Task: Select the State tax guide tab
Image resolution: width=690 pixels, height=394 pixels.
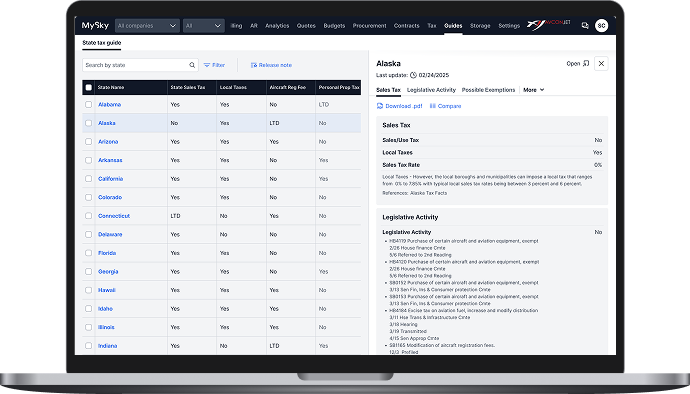Action: click(102, 43)
